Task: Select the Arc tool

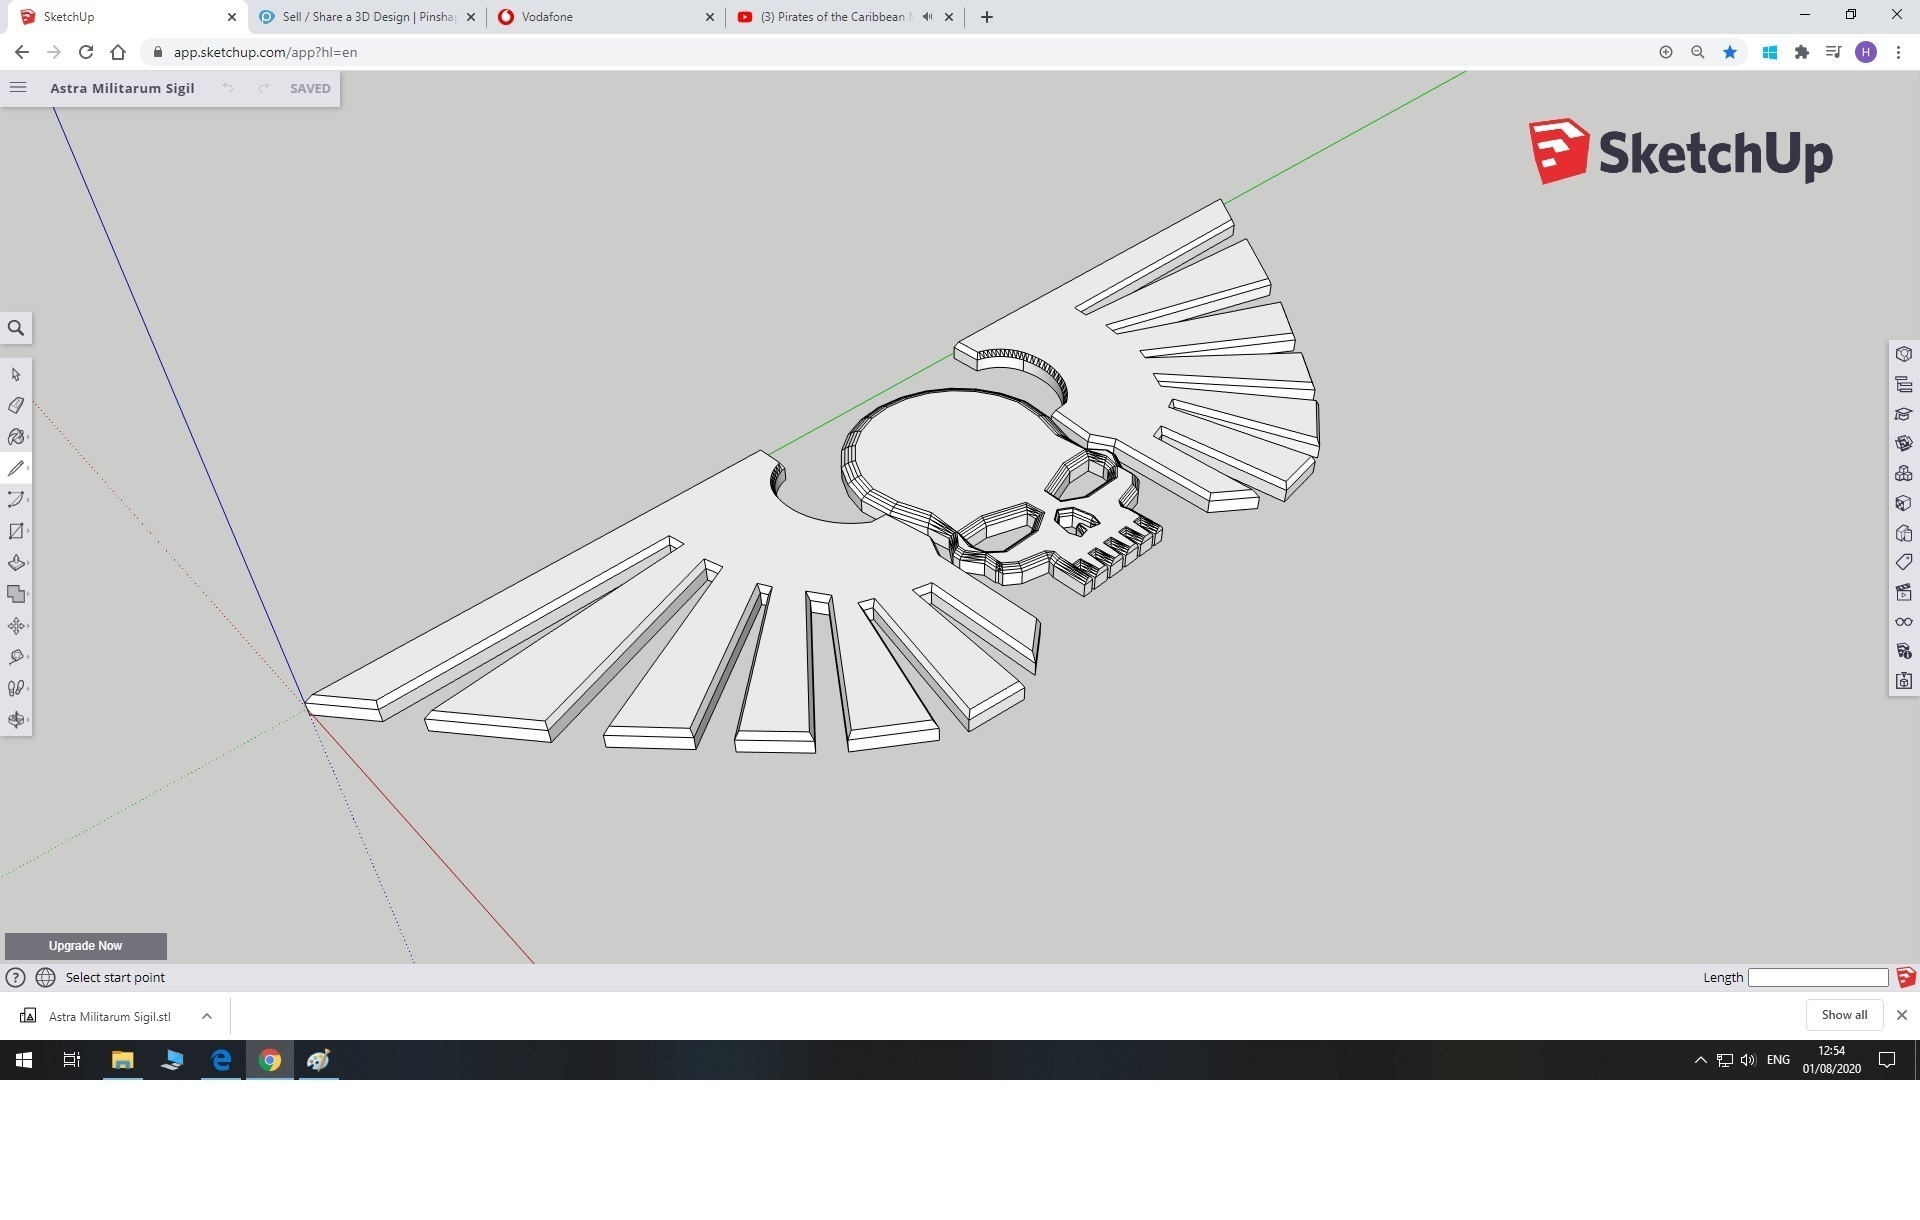Action: pos(16,499)
